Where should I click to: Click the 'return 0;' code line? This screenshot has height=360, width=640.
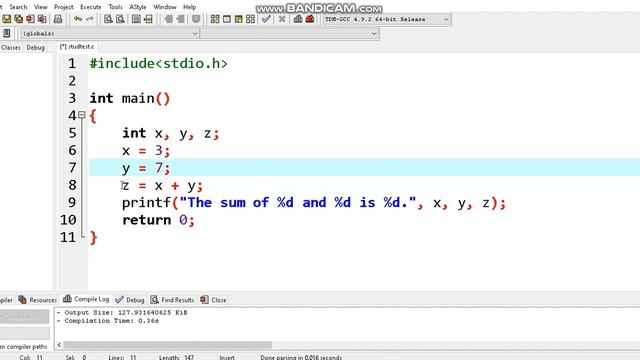158,220
